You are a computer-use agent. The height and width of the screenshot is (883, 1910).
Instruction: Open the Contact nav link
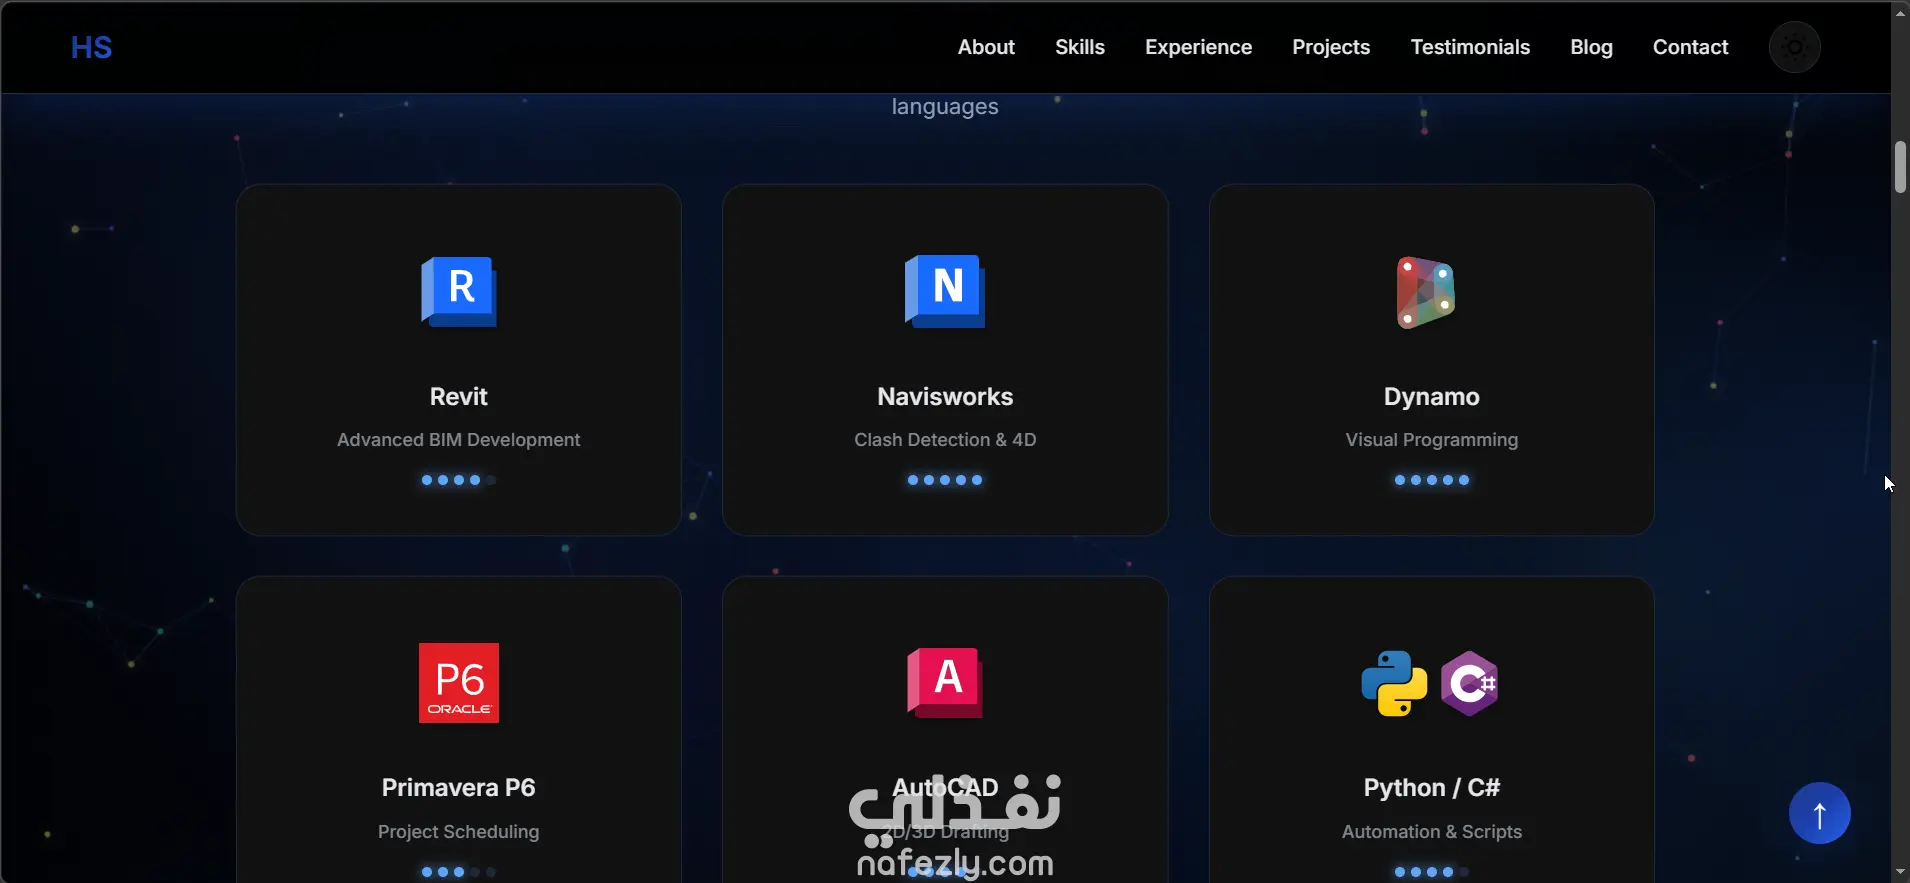click(x=1690, y=47)
